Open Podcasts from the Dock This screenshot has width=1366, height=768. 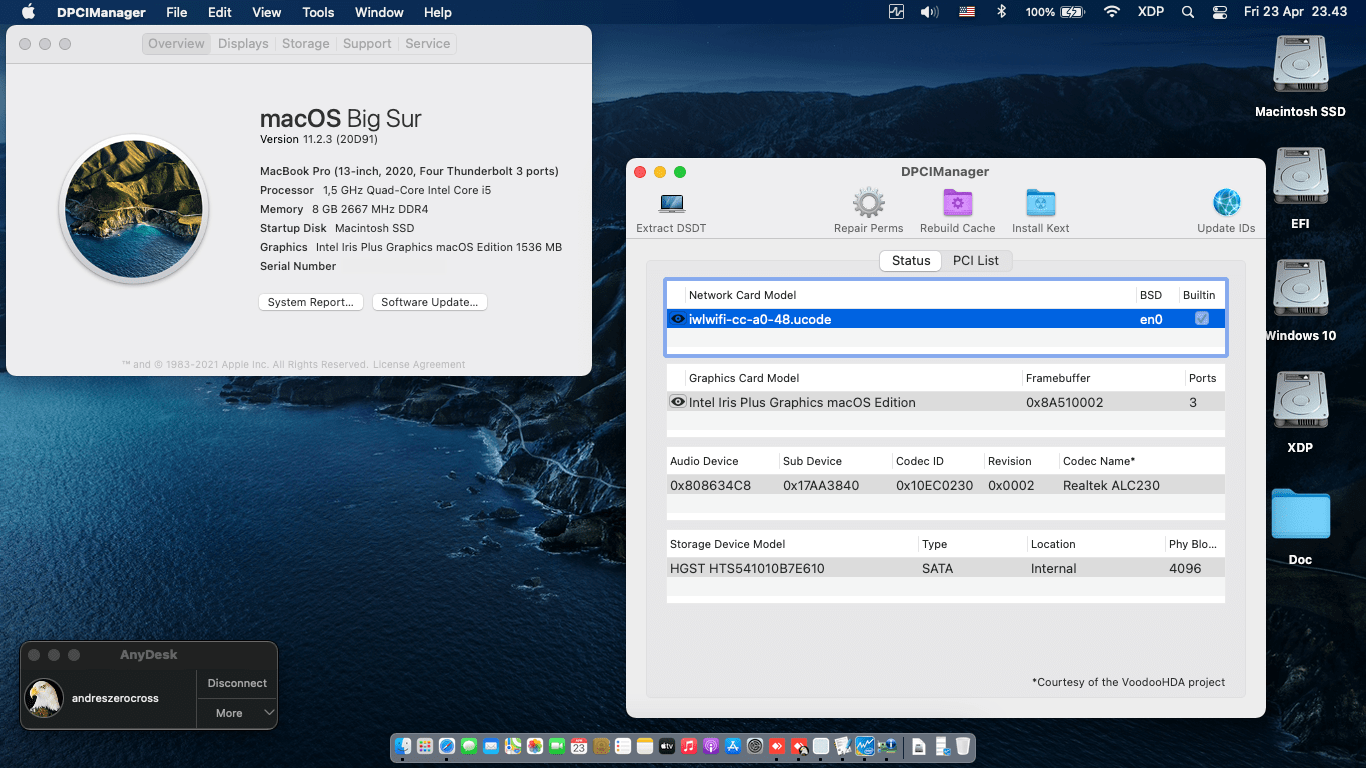point(711,746)
